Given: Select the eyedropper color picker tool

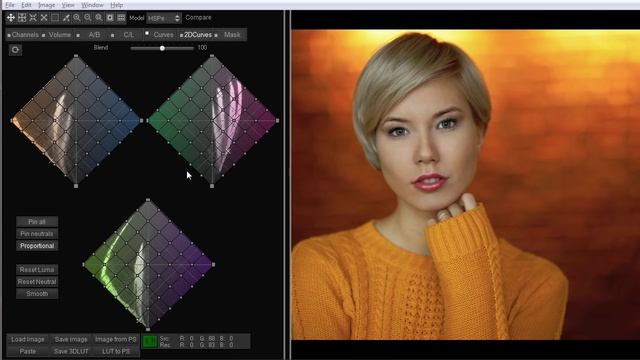Looking at the screenshot, I should tap(66, 18).
